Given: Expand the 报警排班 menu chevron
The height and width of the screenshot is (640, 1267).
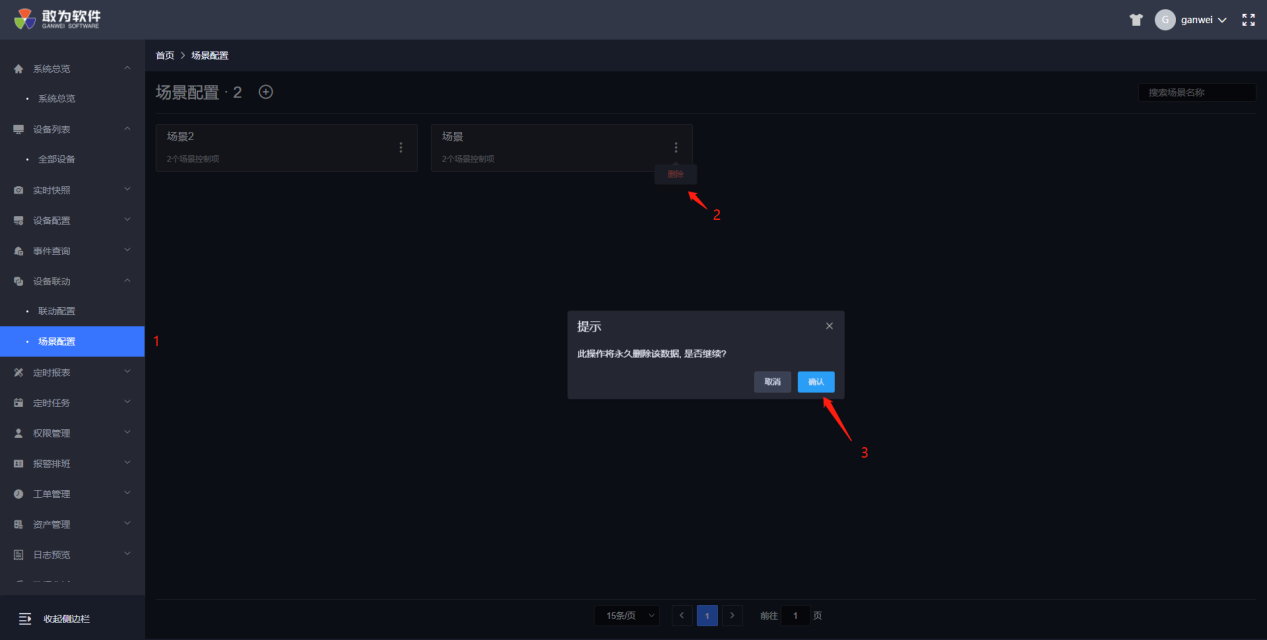Looking at the screenshot, I should pyautogui.click(x=127, y=464).
